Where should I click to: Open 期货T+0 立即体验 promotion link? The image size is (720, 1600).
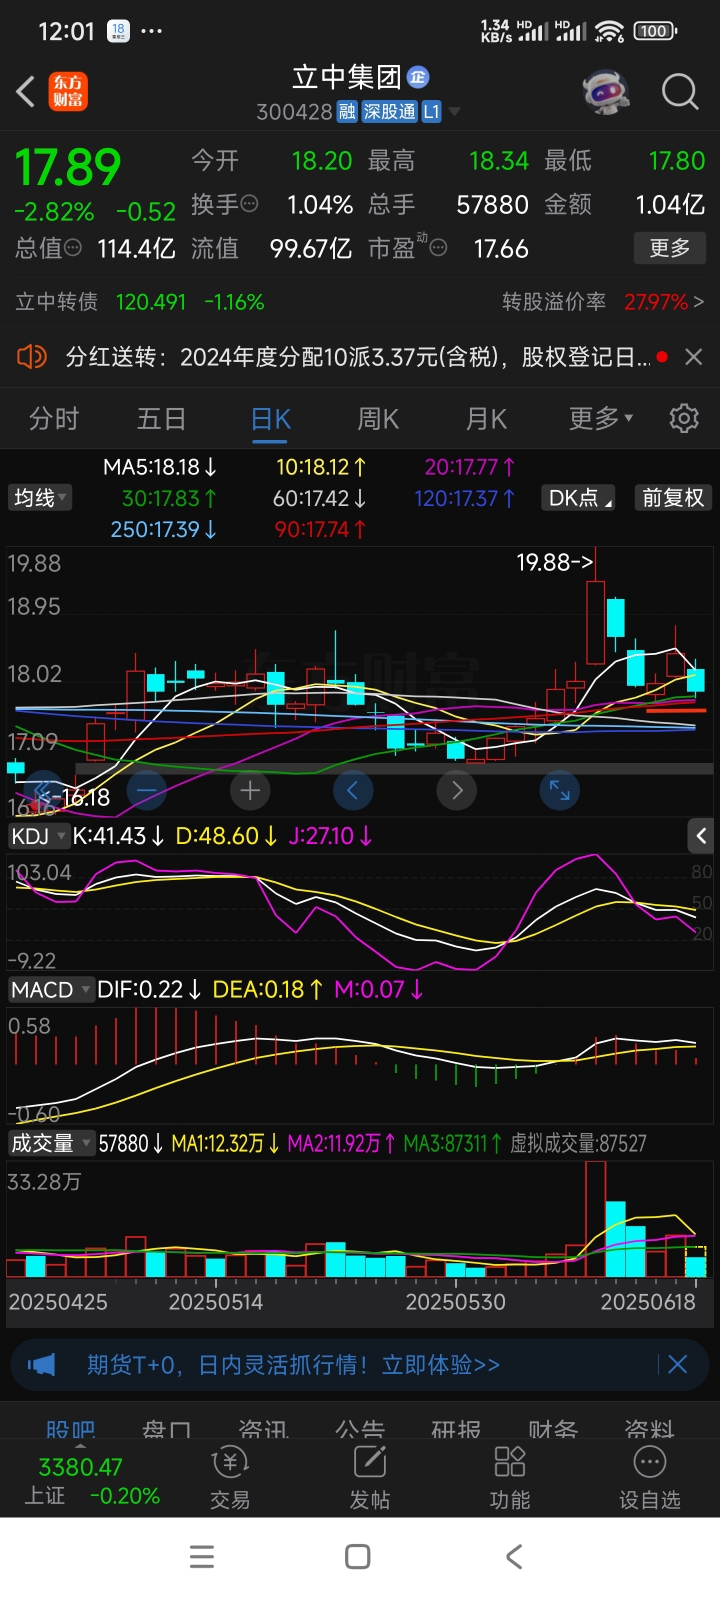[x=293, y=1365]
